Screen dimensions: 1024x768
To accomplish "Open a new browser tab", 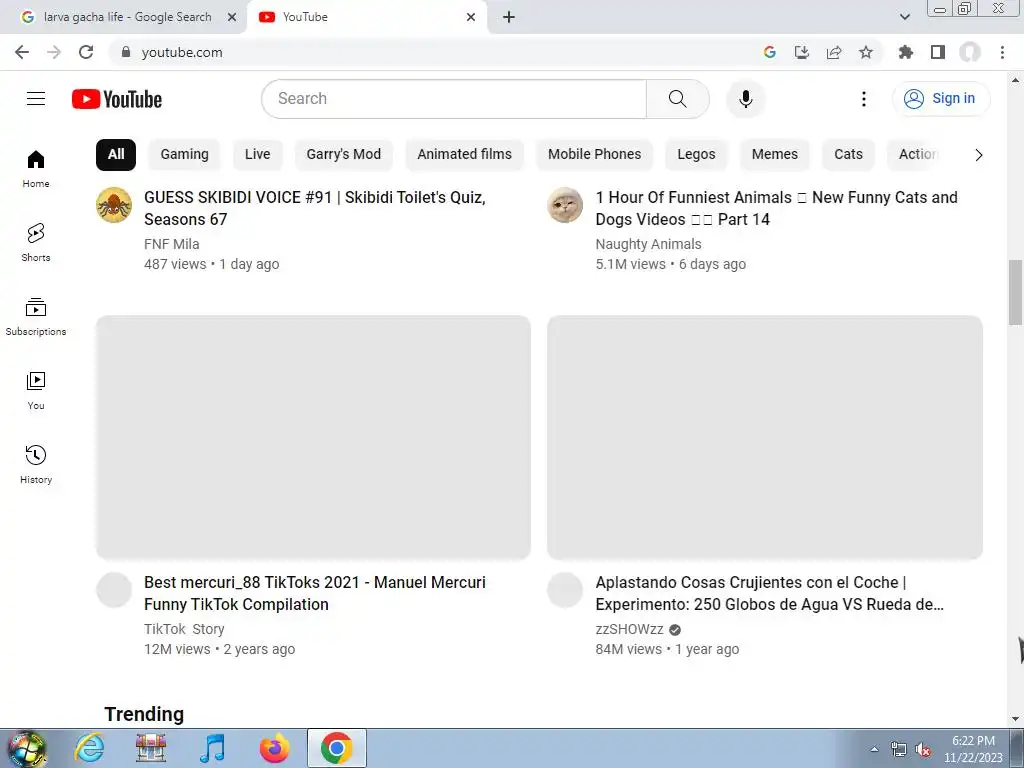I will coord(509,17).
